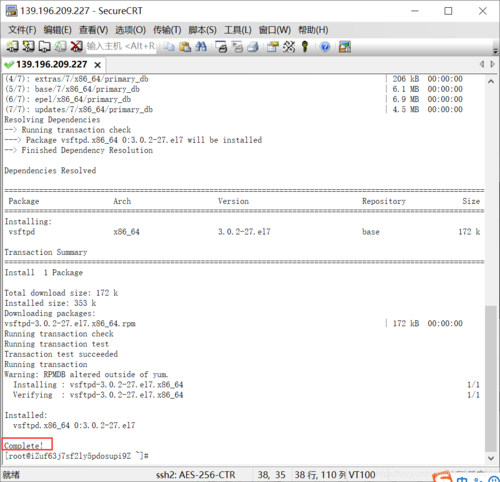Select the 139.196.209.227 session tab

[x=52, y=64]
